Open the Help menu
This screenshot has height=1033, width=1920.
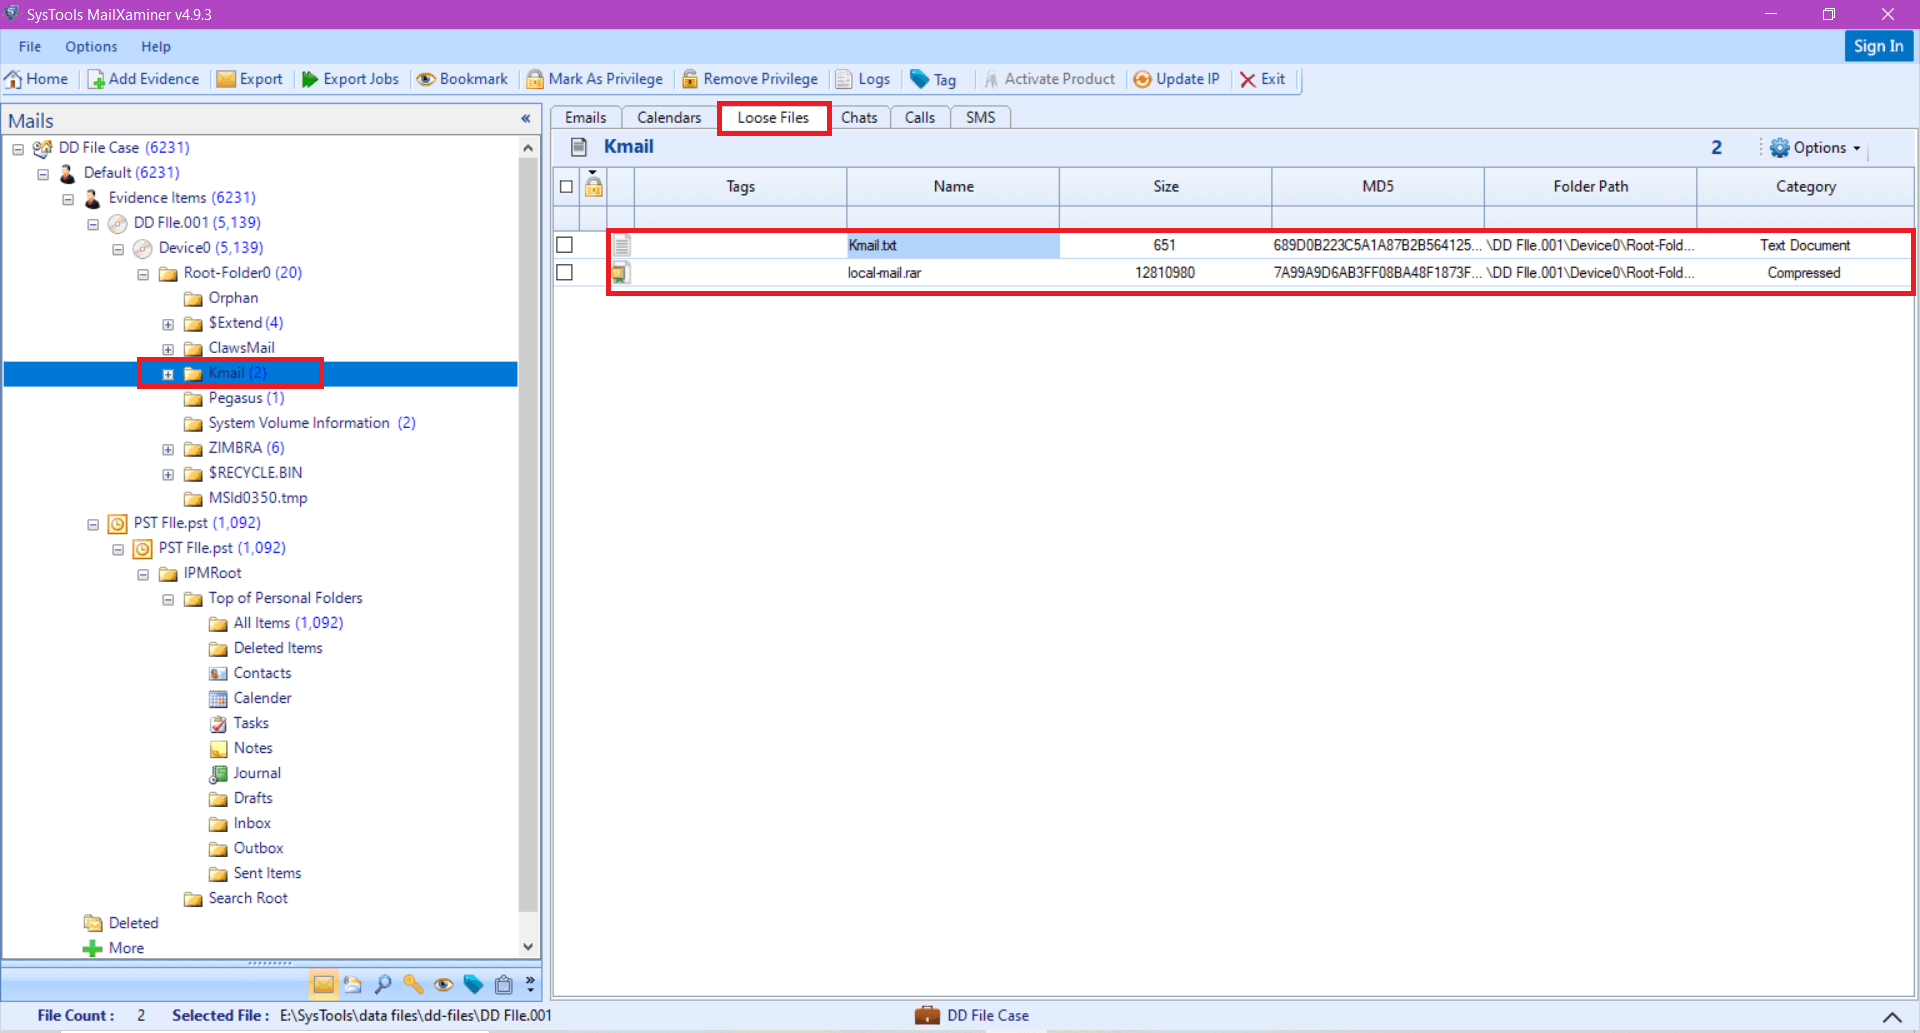156,46
